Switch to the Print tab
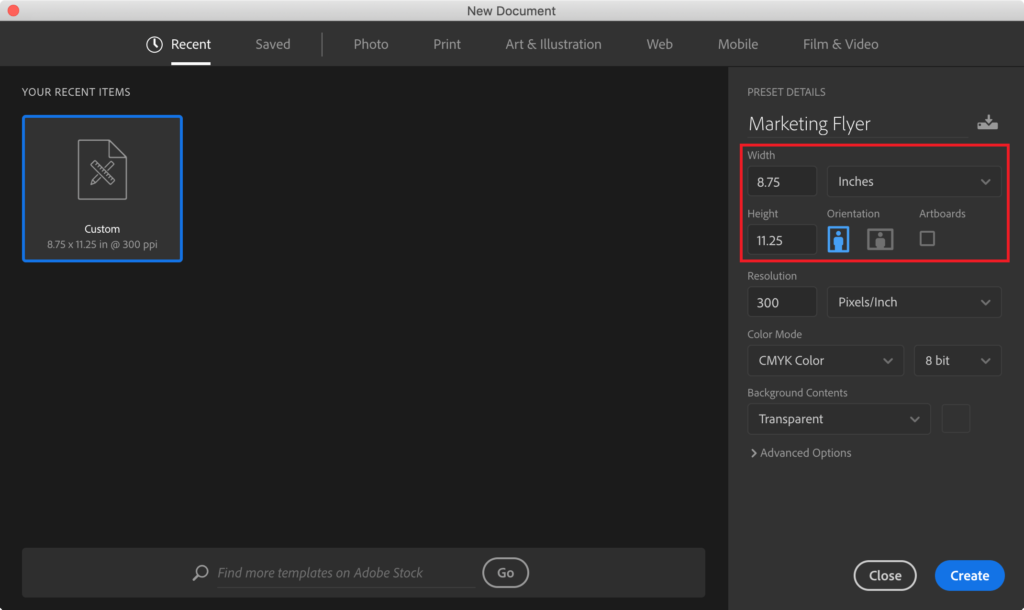 point(447,44)
